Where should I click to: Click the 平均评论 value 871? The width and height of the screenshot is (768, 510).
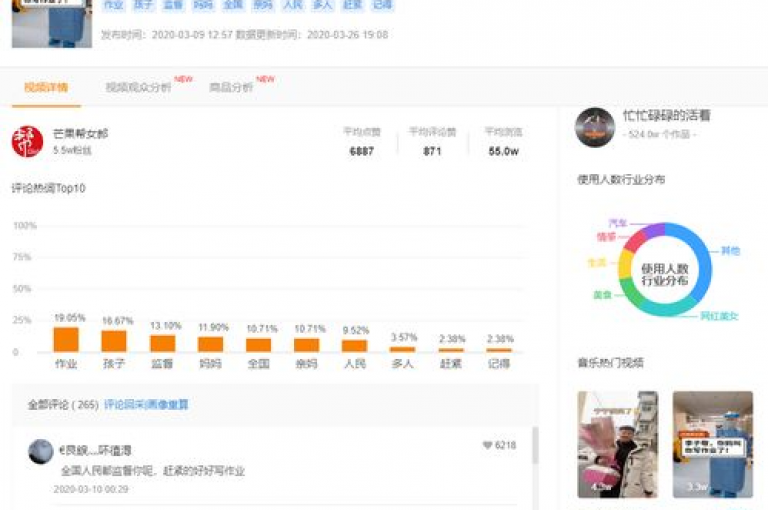tap(432, 151)
